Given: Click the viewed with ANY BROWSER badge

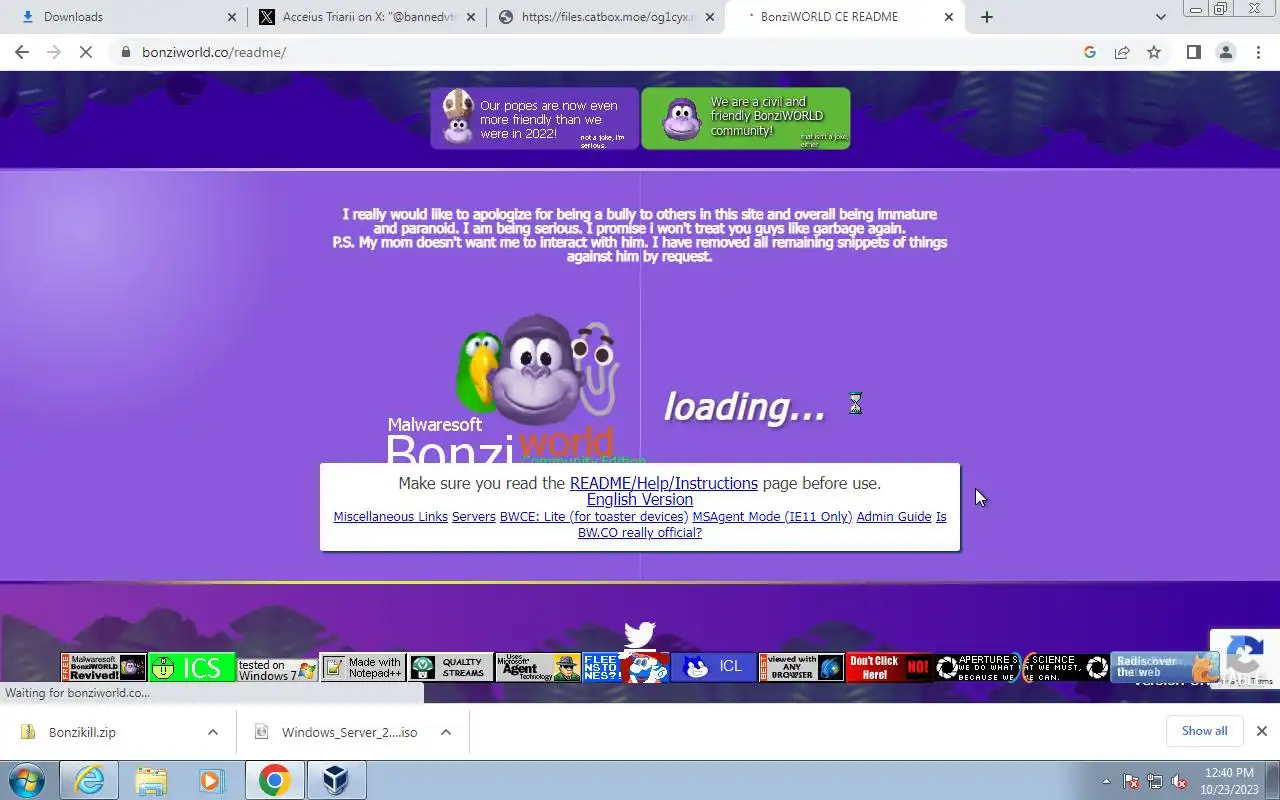Looking at the screenshot, I should click(x=802, y=668).
